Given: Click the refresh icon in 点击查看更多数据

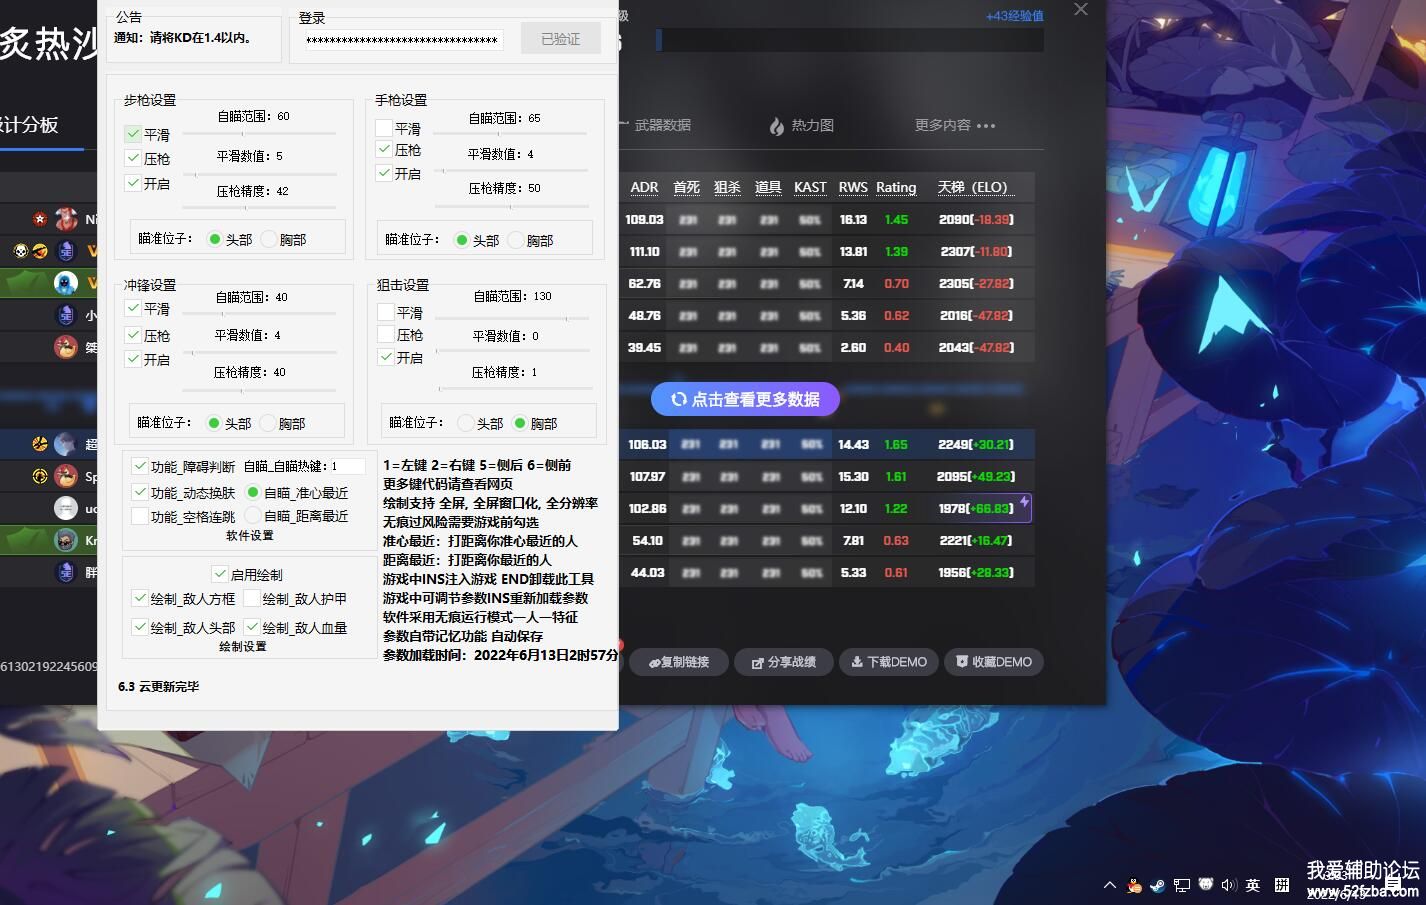Looking at the screenshot, I should pyautogui.click(x=678, y=399).
